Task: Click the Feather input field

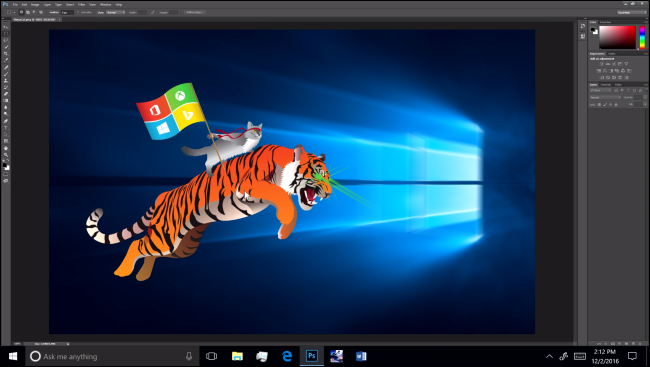Action: (x=67, y=12)
